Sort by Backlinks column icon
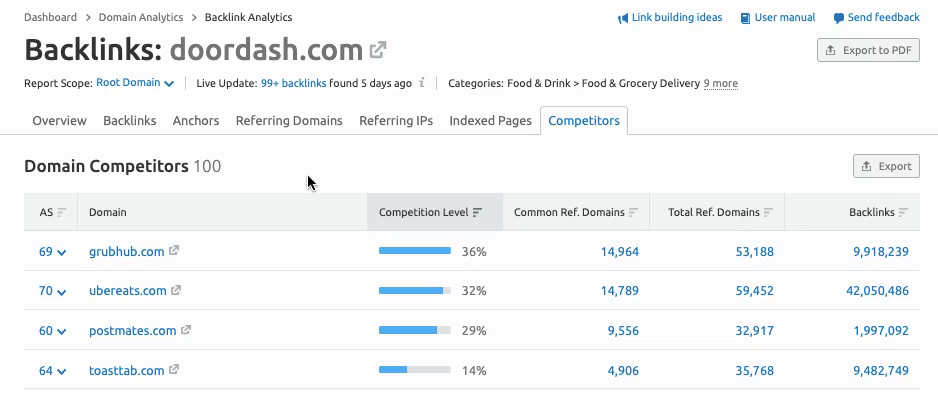The height and width of the screenshot is (396, 938). (x=903, y=212)
